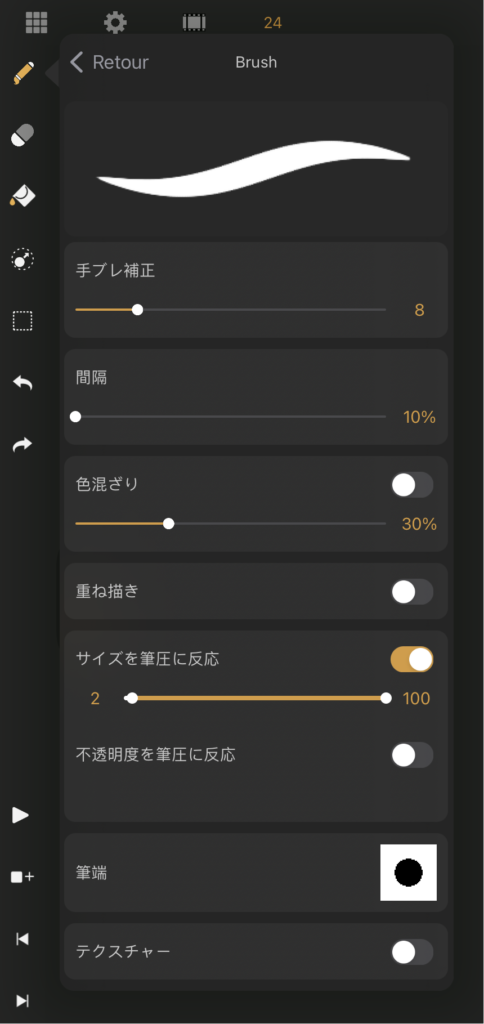
Task: Go back with the Retour button
Action: click(x=109, y=63)
